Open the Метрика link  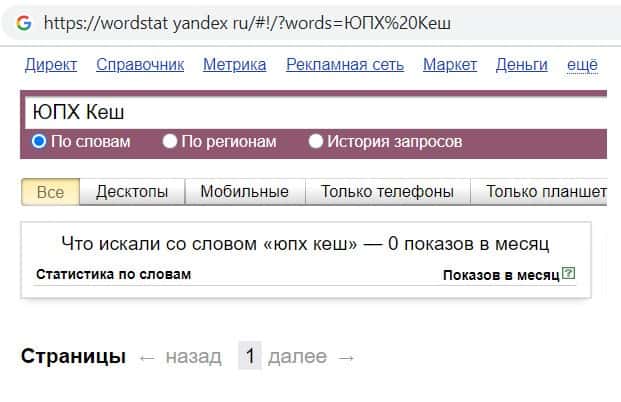point(234,65)
